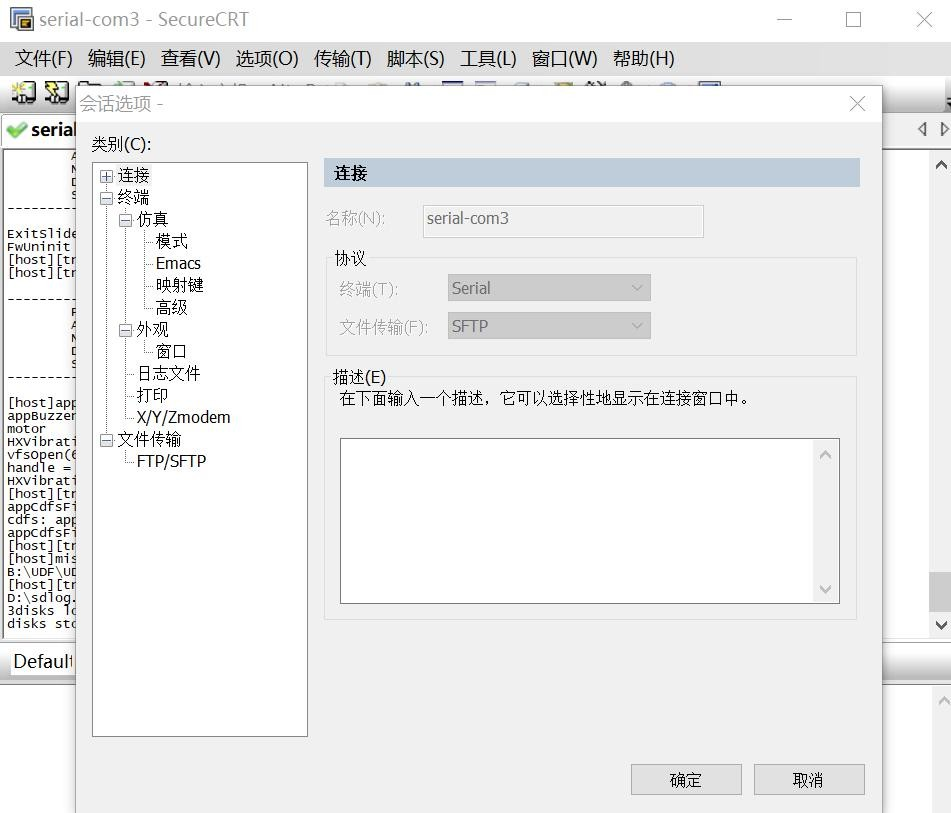Collapse the 文件传输 tree node
The height and width of the screenshot is (813, 951).
point(107,440)
